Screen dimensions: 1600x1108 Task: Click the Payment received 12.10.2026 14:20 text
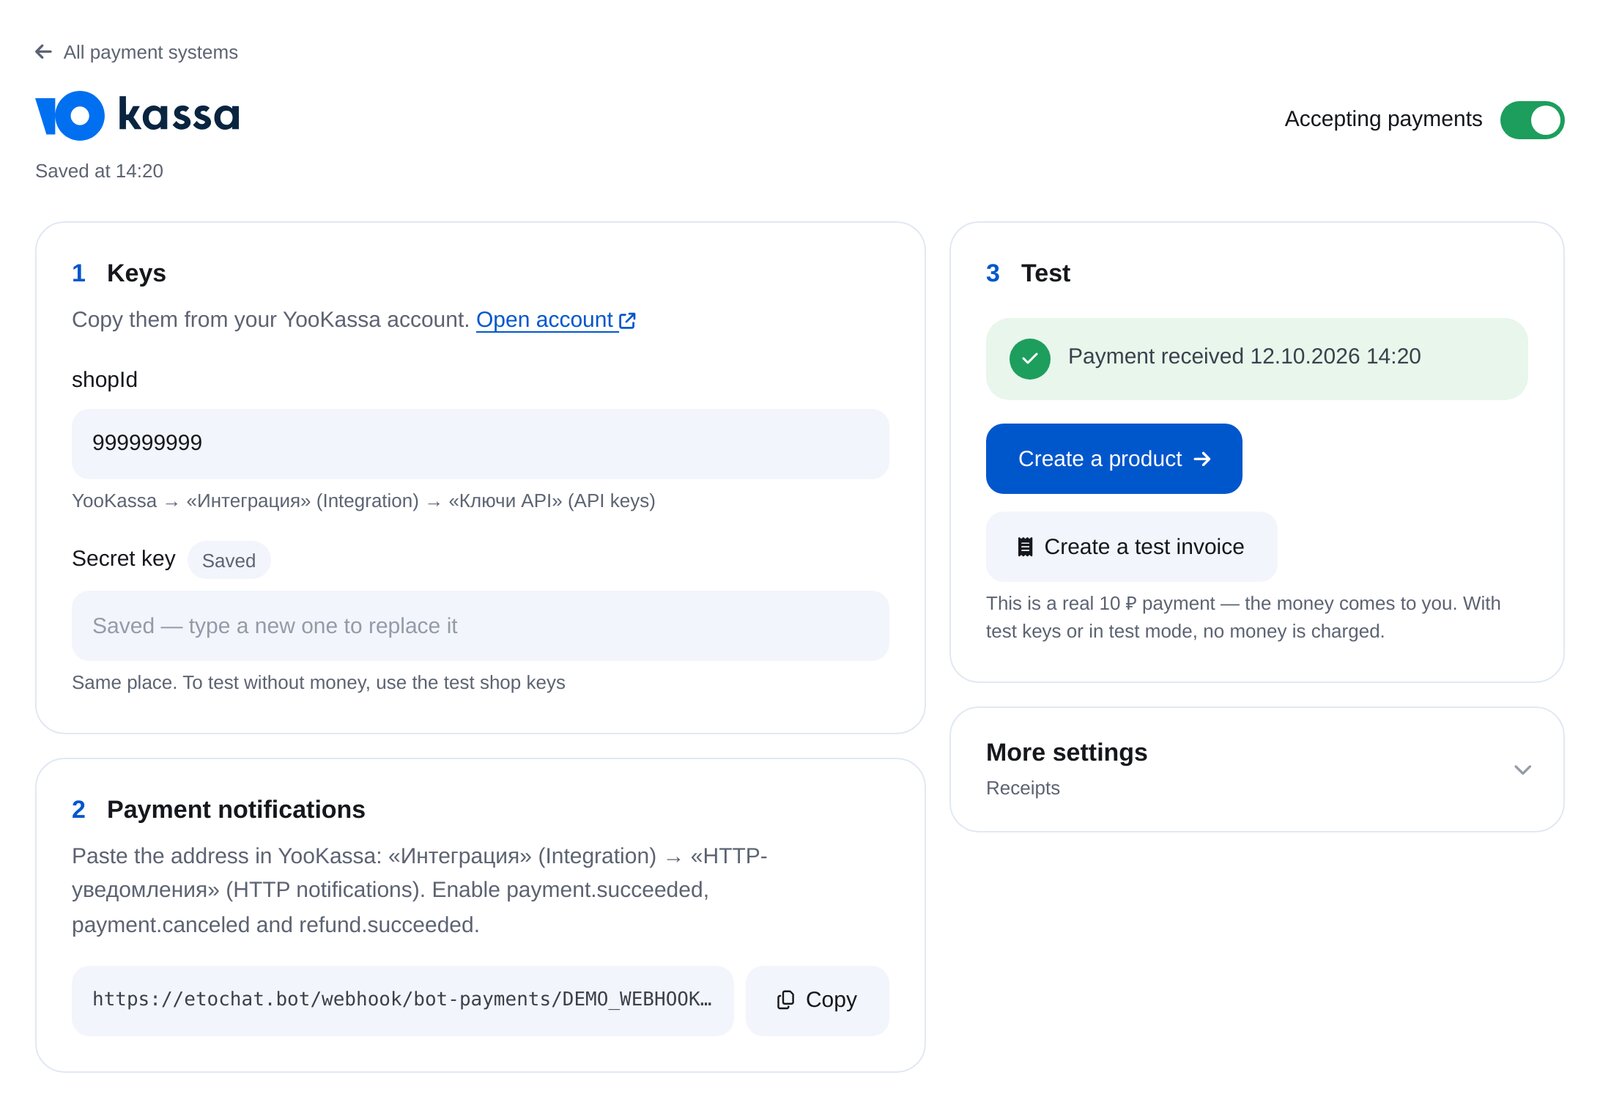1244,356
